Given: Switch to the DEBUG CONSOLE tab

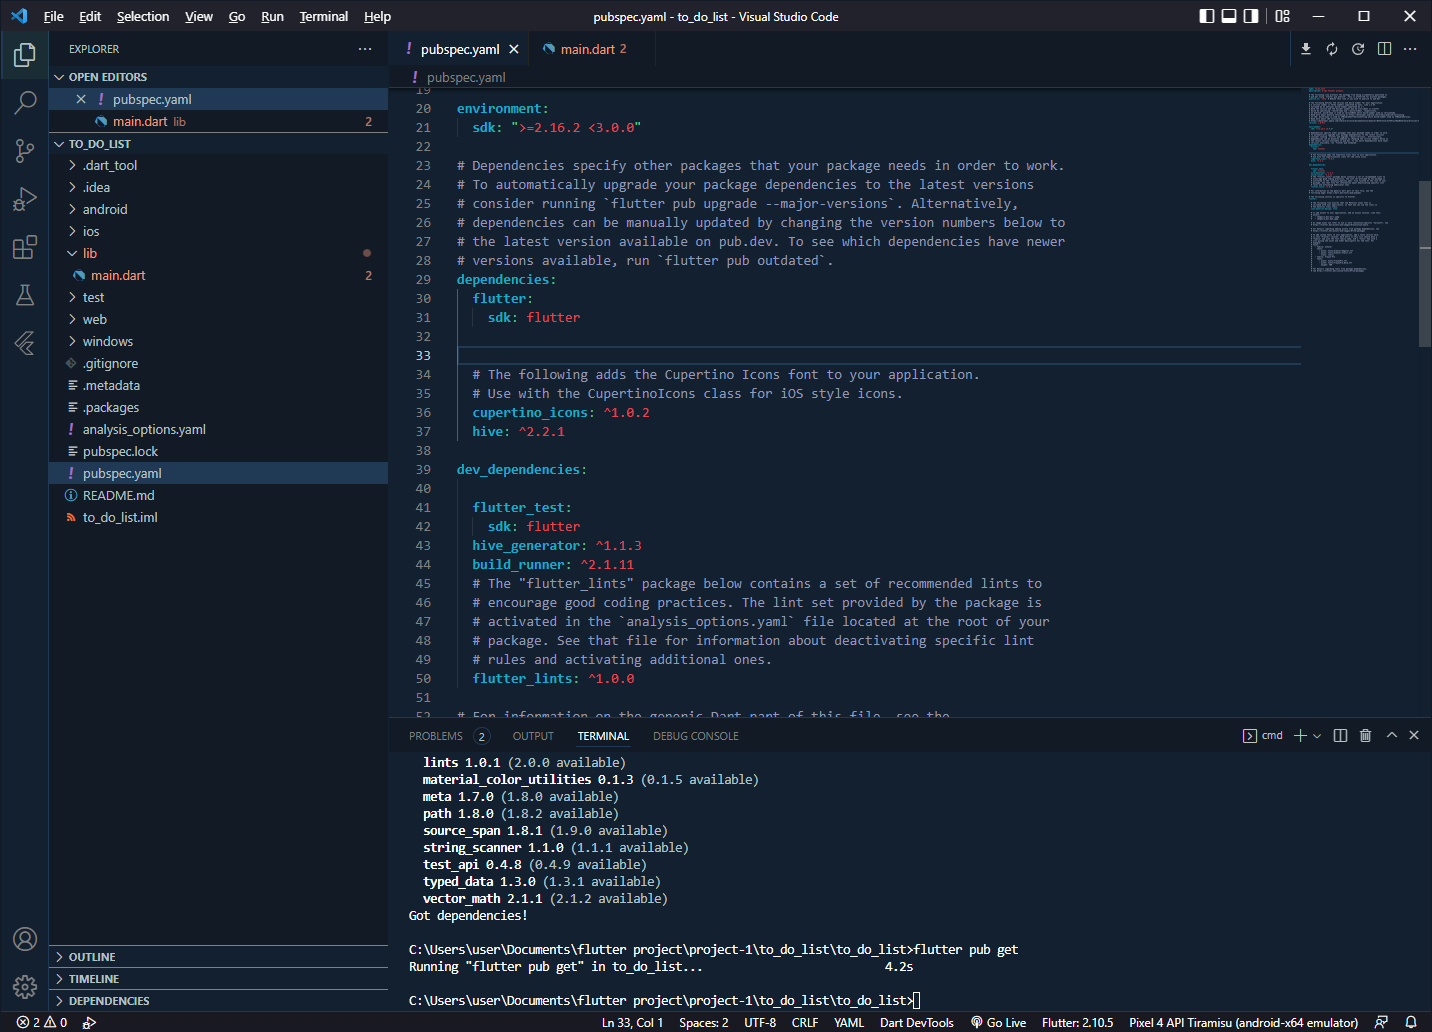Looking at the screenshot, I should point(696,736).
